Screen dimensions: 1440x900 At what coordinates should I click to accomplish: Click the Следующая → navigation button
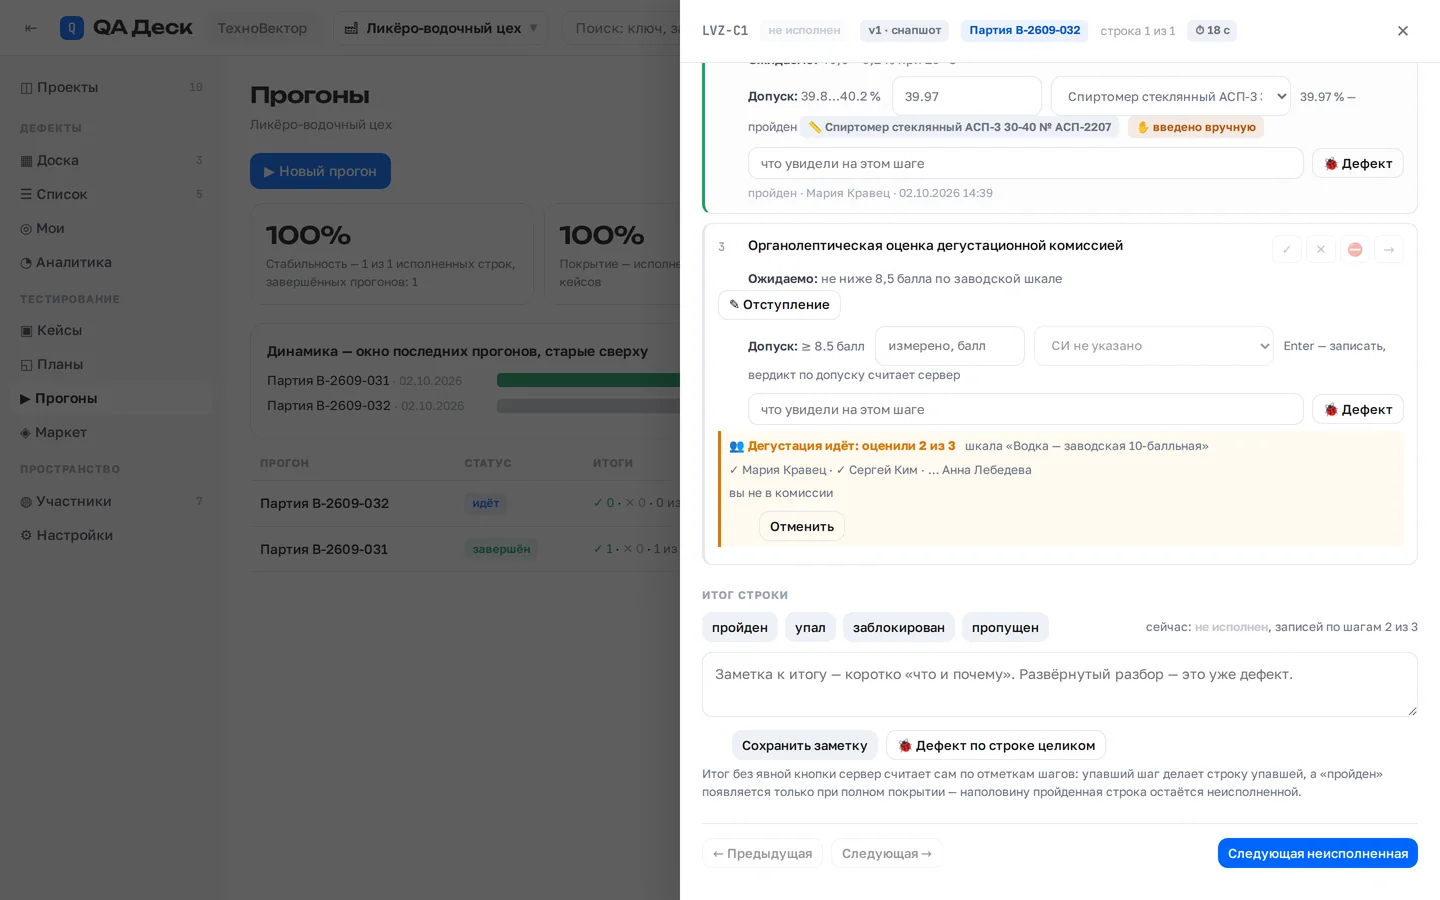pos(887,853)
